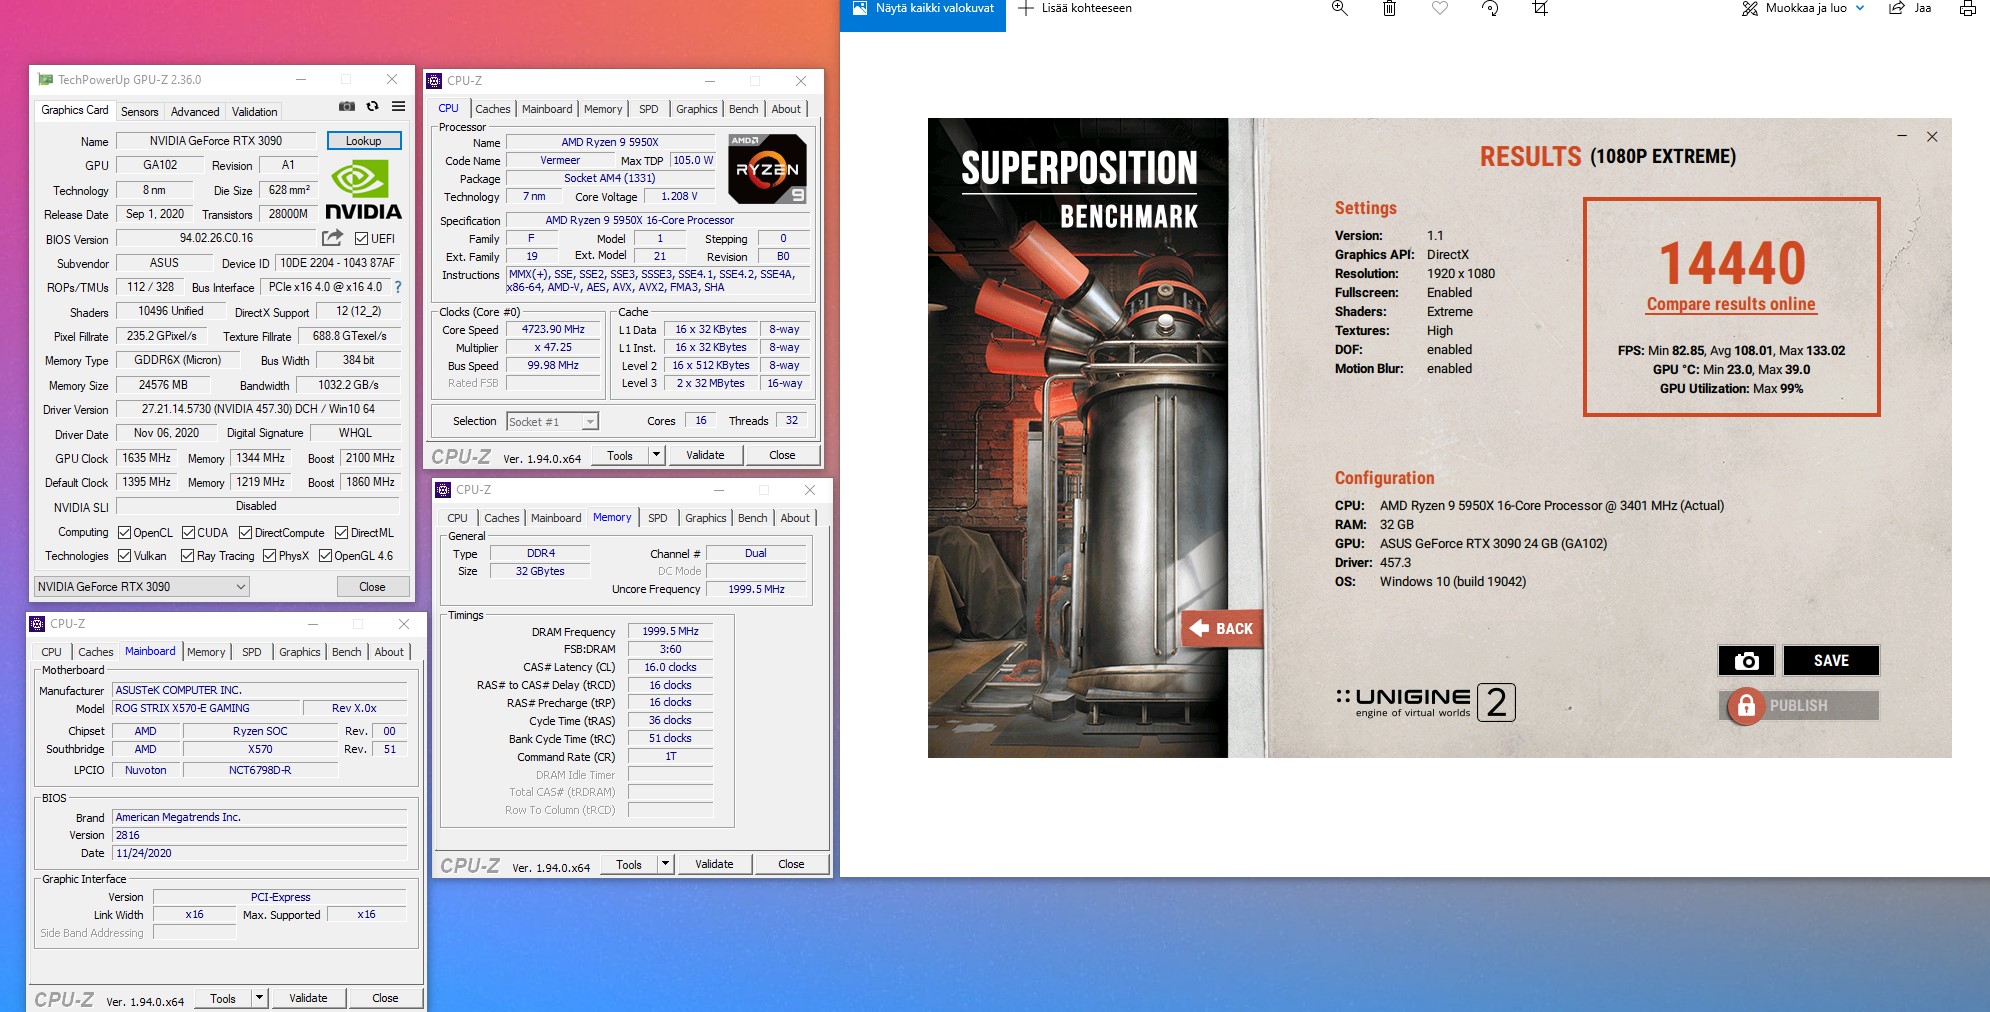Screen dimensions: 1990x1012
Task: Click the share Jaa icon
Action: point(1896,8)
